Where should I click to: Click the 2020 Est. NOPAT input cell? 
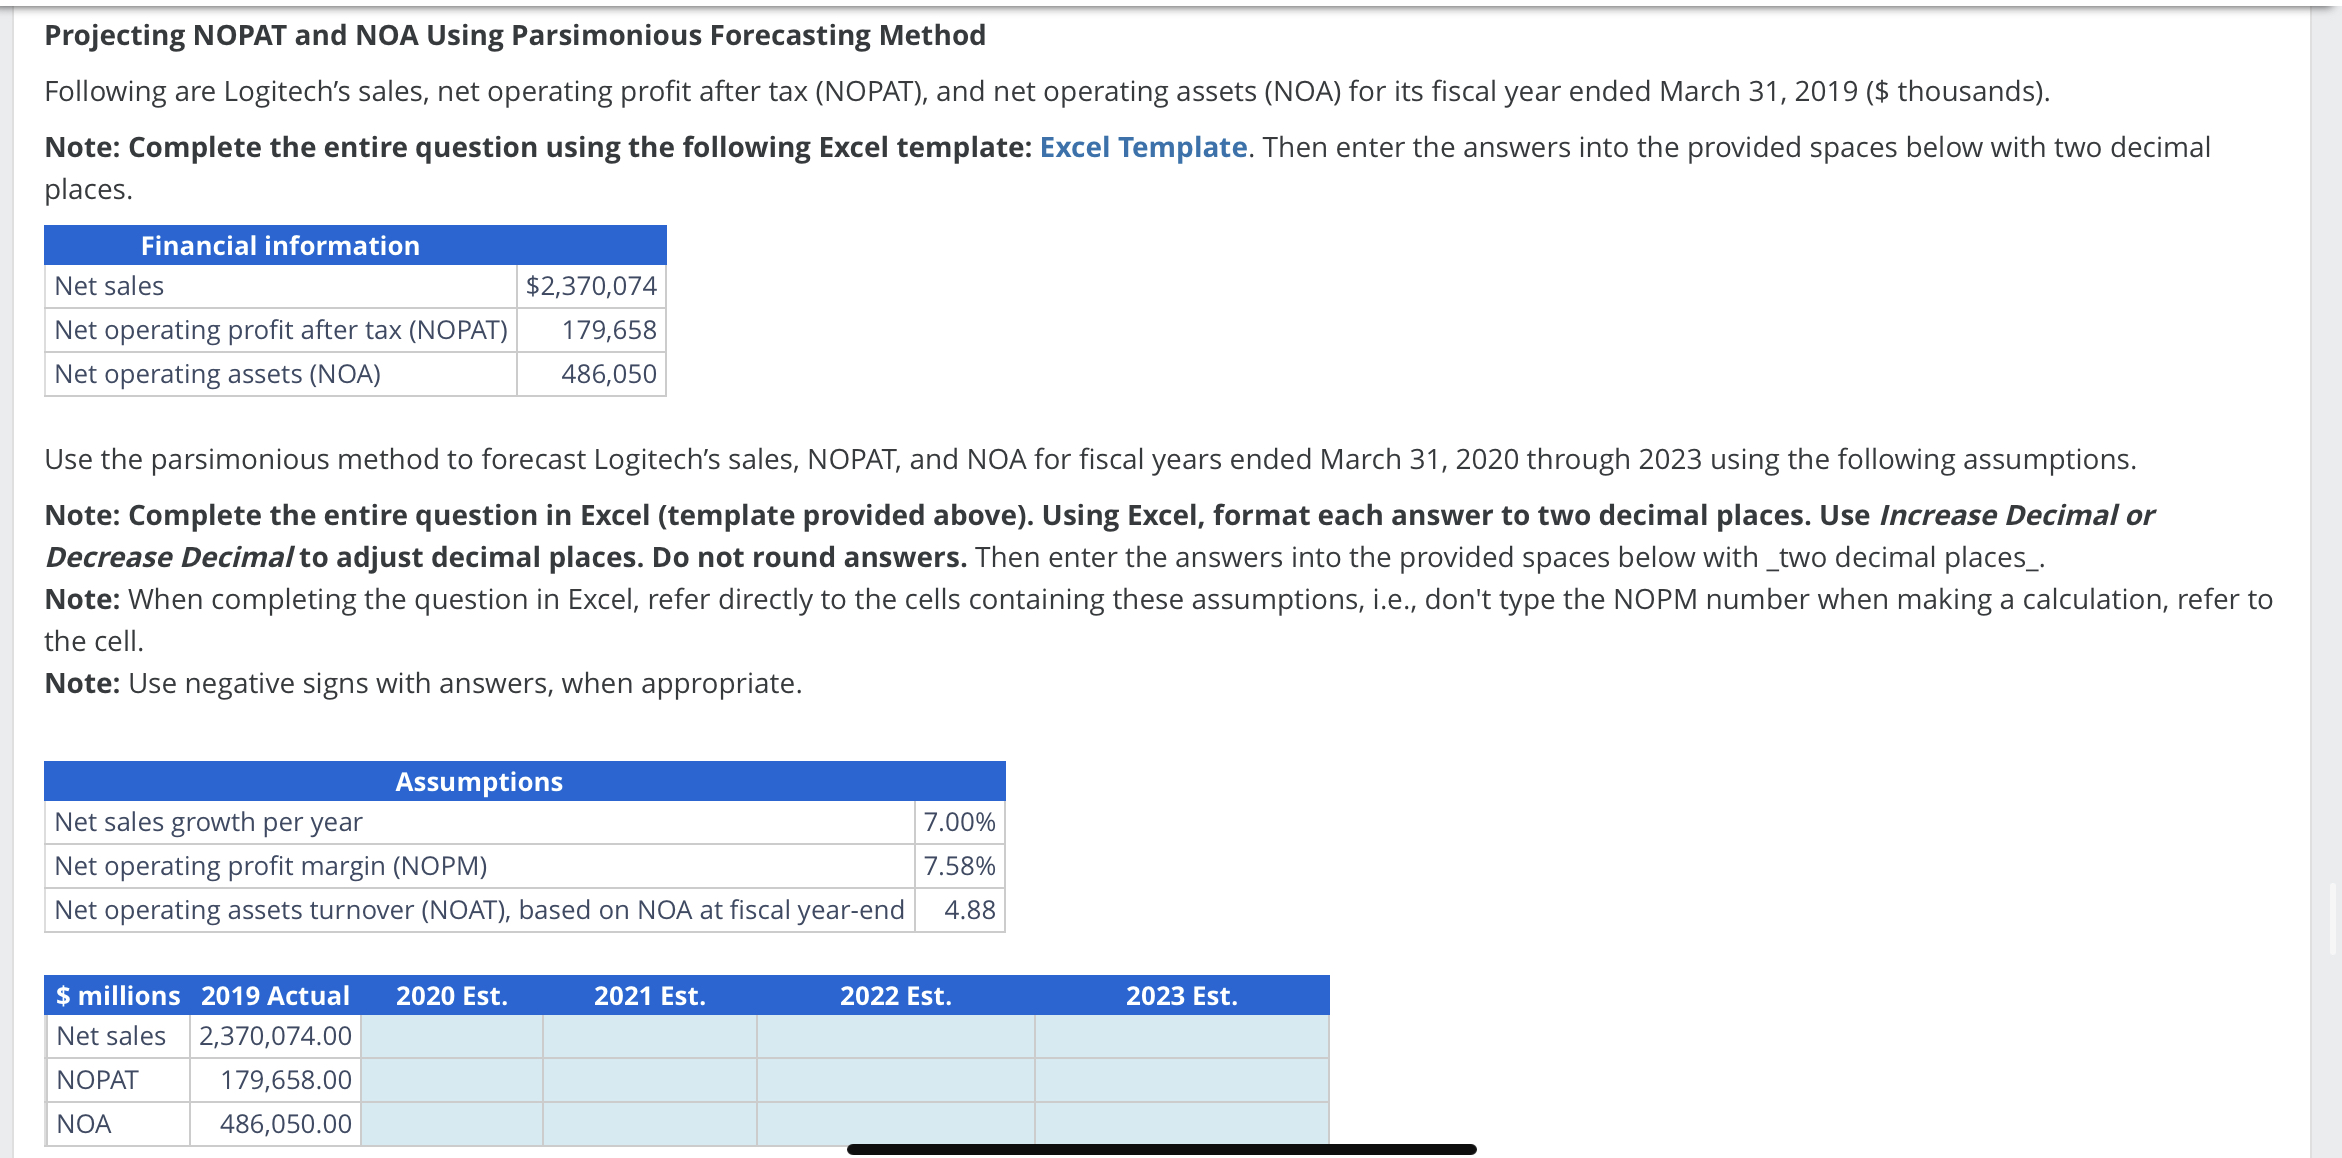click(452, 1080)
